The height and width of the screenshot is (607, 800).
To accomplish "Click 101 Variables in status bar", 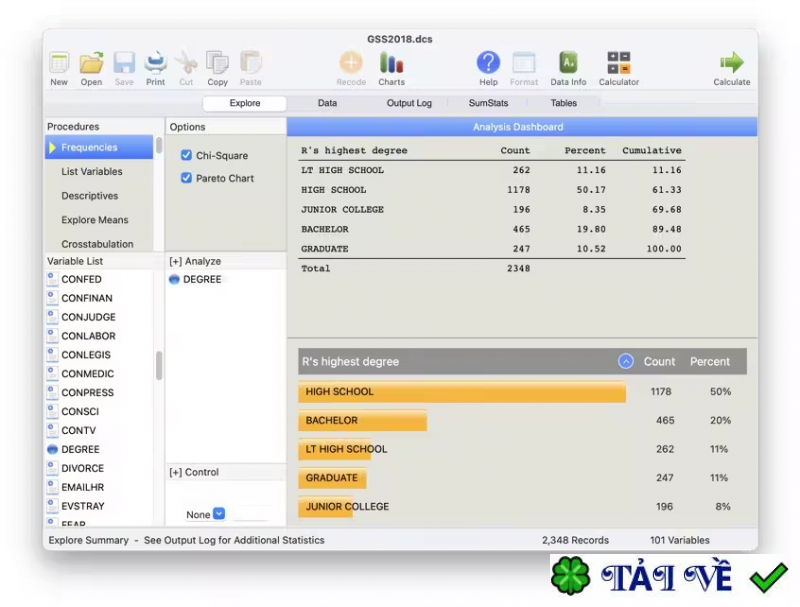I will [680, 540].
